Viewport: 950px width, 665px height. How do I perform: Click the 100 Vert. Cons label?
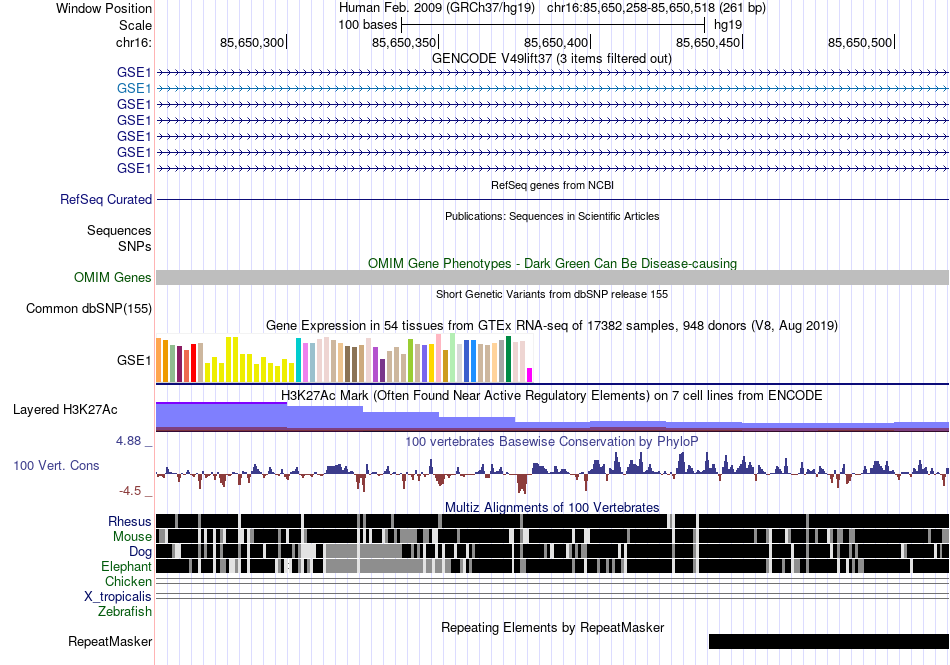point(56,466)
